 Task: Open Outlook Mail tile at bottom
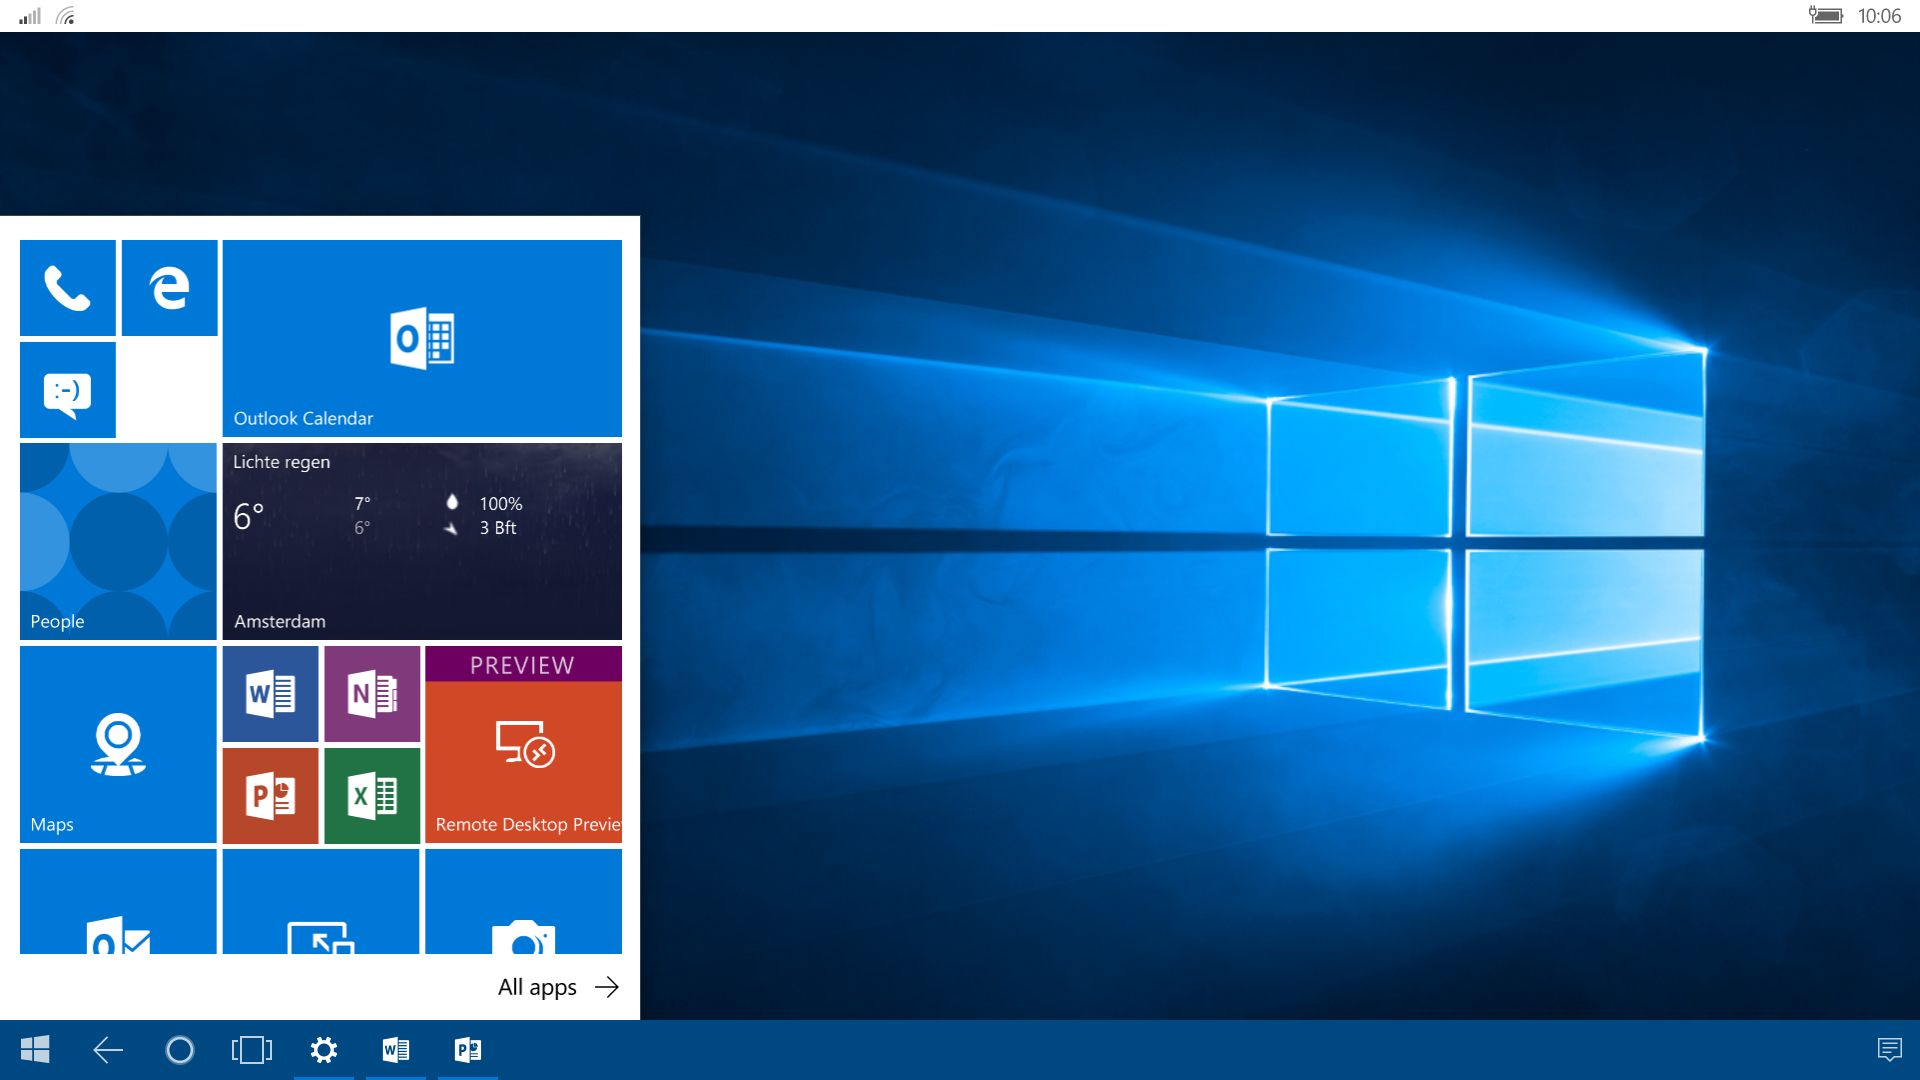tap(118, 901)
